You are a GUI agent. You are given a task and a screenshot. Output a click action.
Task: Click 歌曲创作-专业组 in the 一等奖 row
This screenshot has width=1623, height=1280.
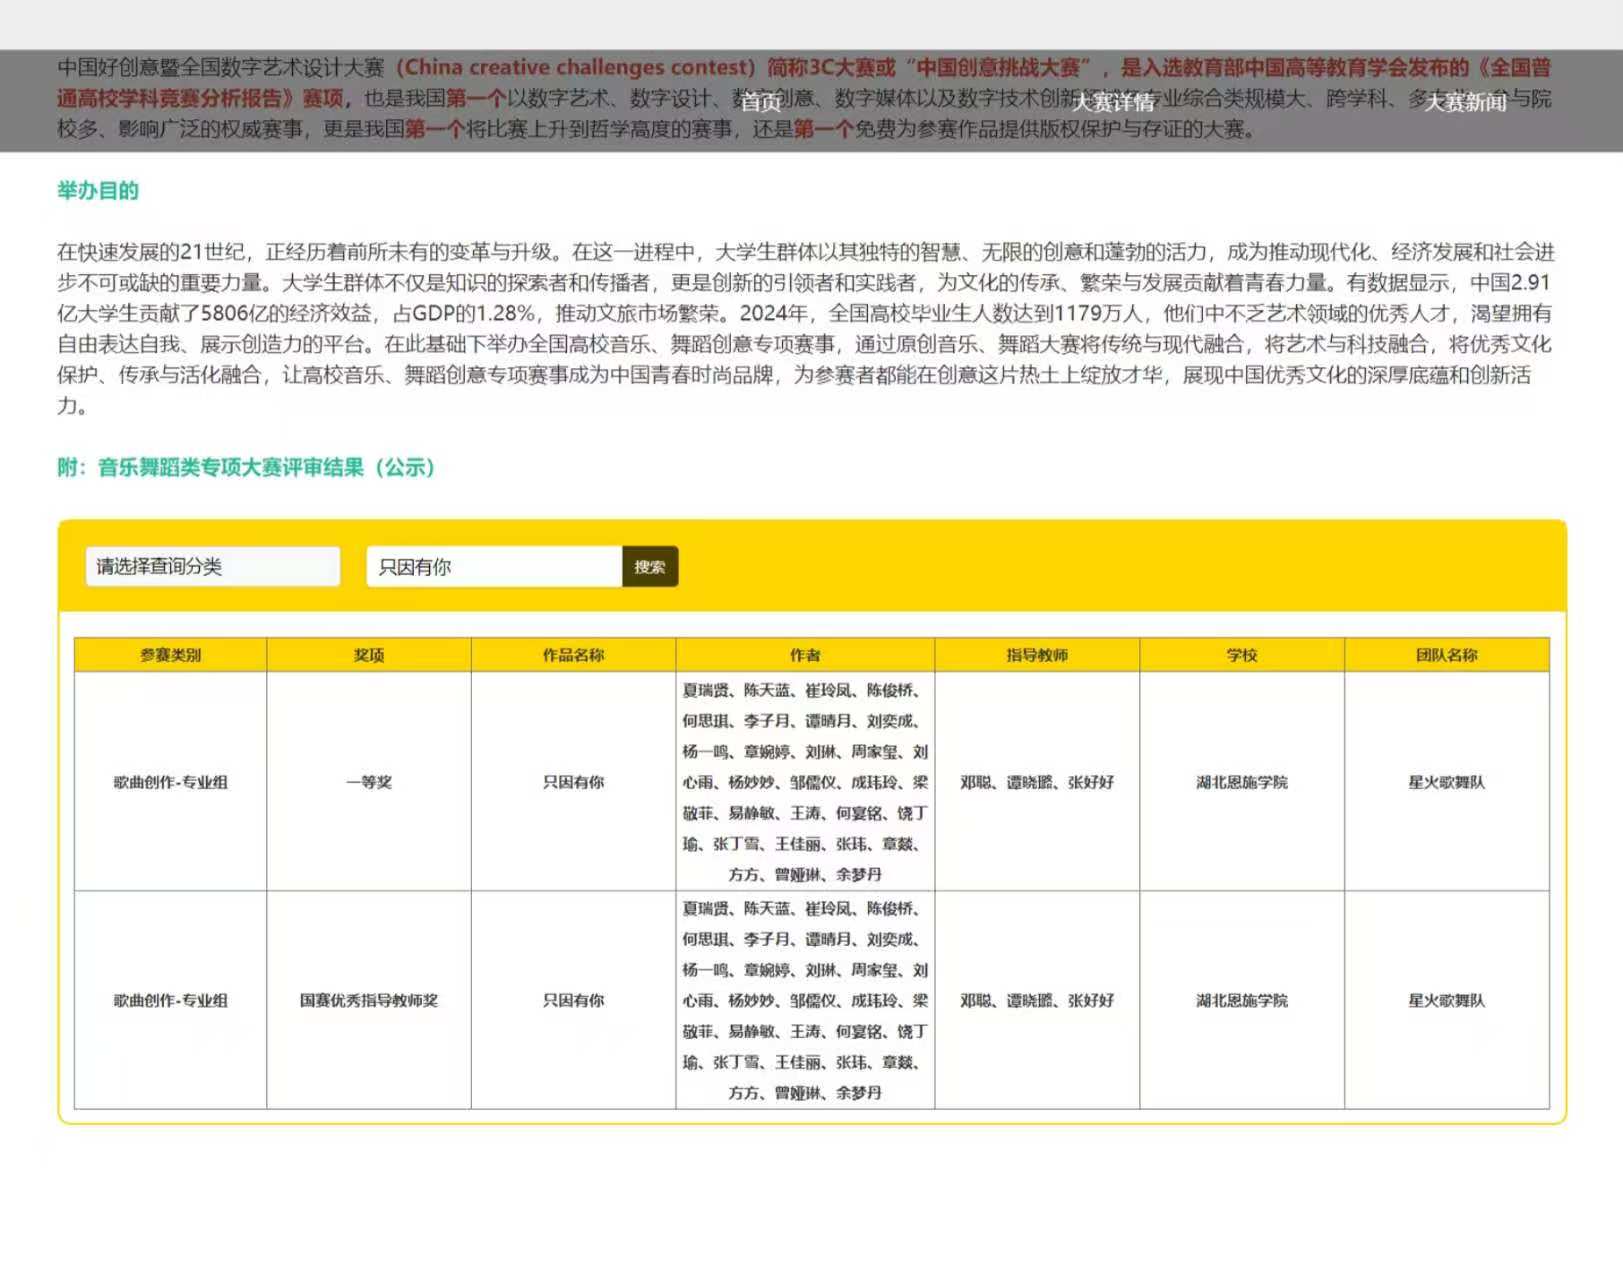pyautogui.click(x=170, y=782)
